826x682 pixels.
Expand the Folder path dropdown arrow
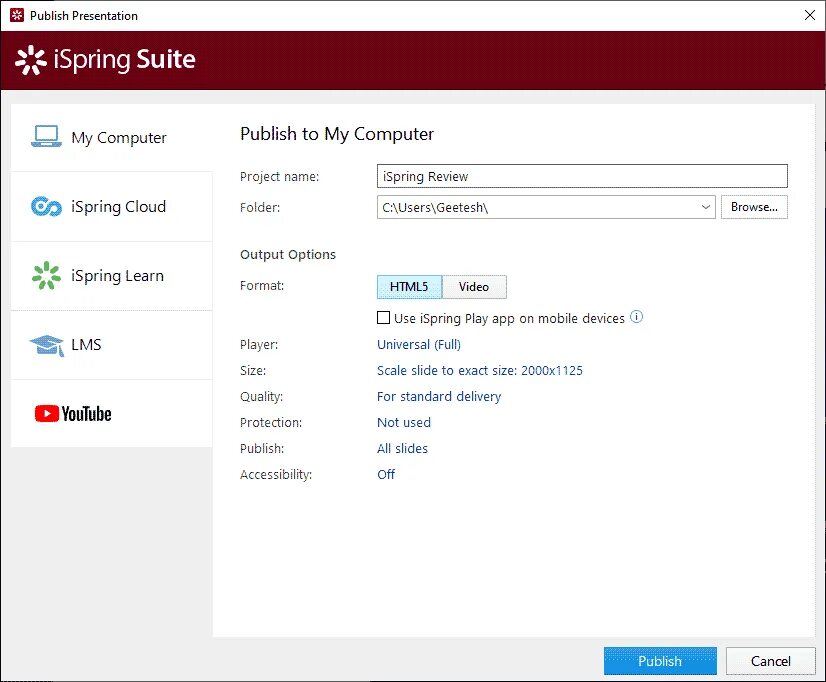coord(706,207)
